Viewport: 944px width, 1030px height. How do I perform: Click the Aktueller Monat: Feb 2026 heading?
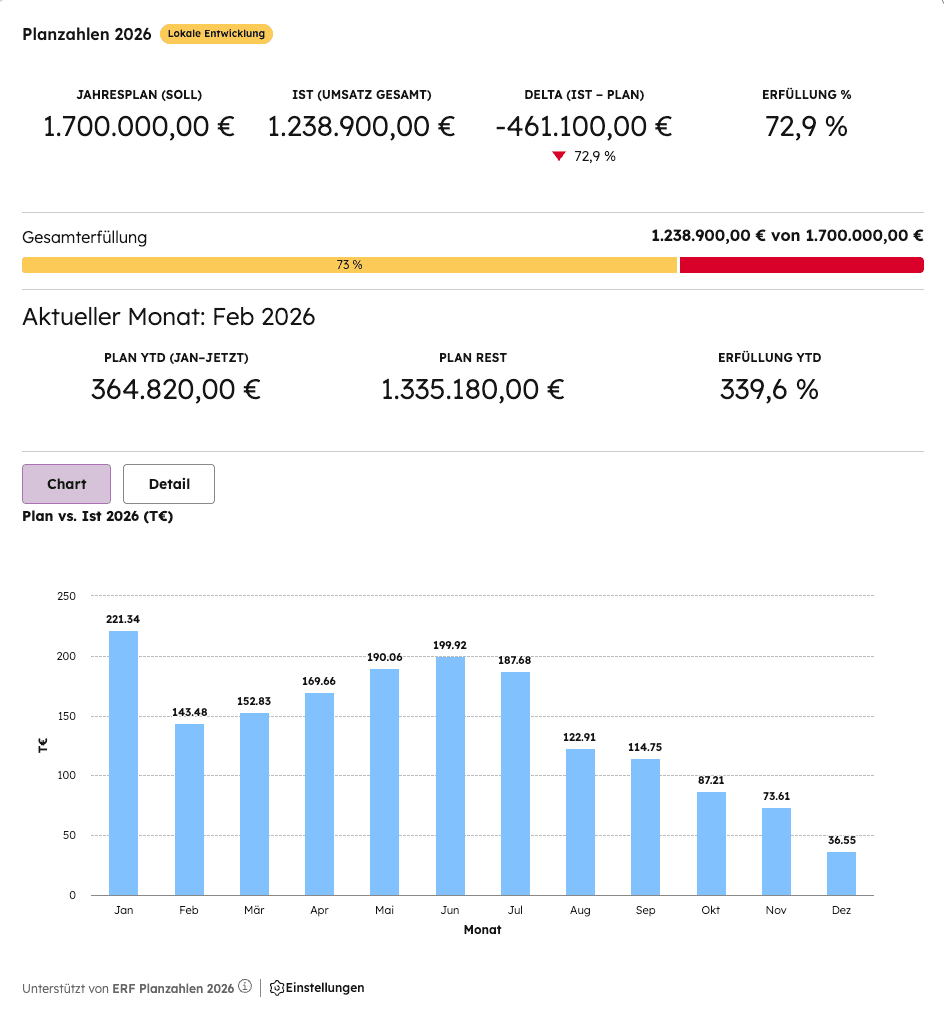pyautogui.click(x=168, y=317)
